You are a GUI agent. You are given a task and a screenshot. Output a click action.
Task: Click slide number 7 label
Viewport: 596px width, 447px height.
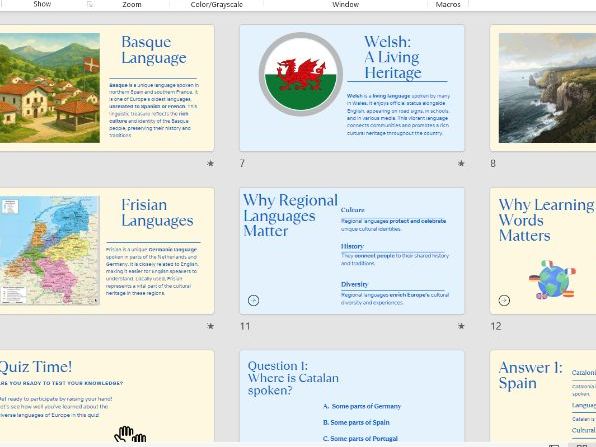(242, 163)
